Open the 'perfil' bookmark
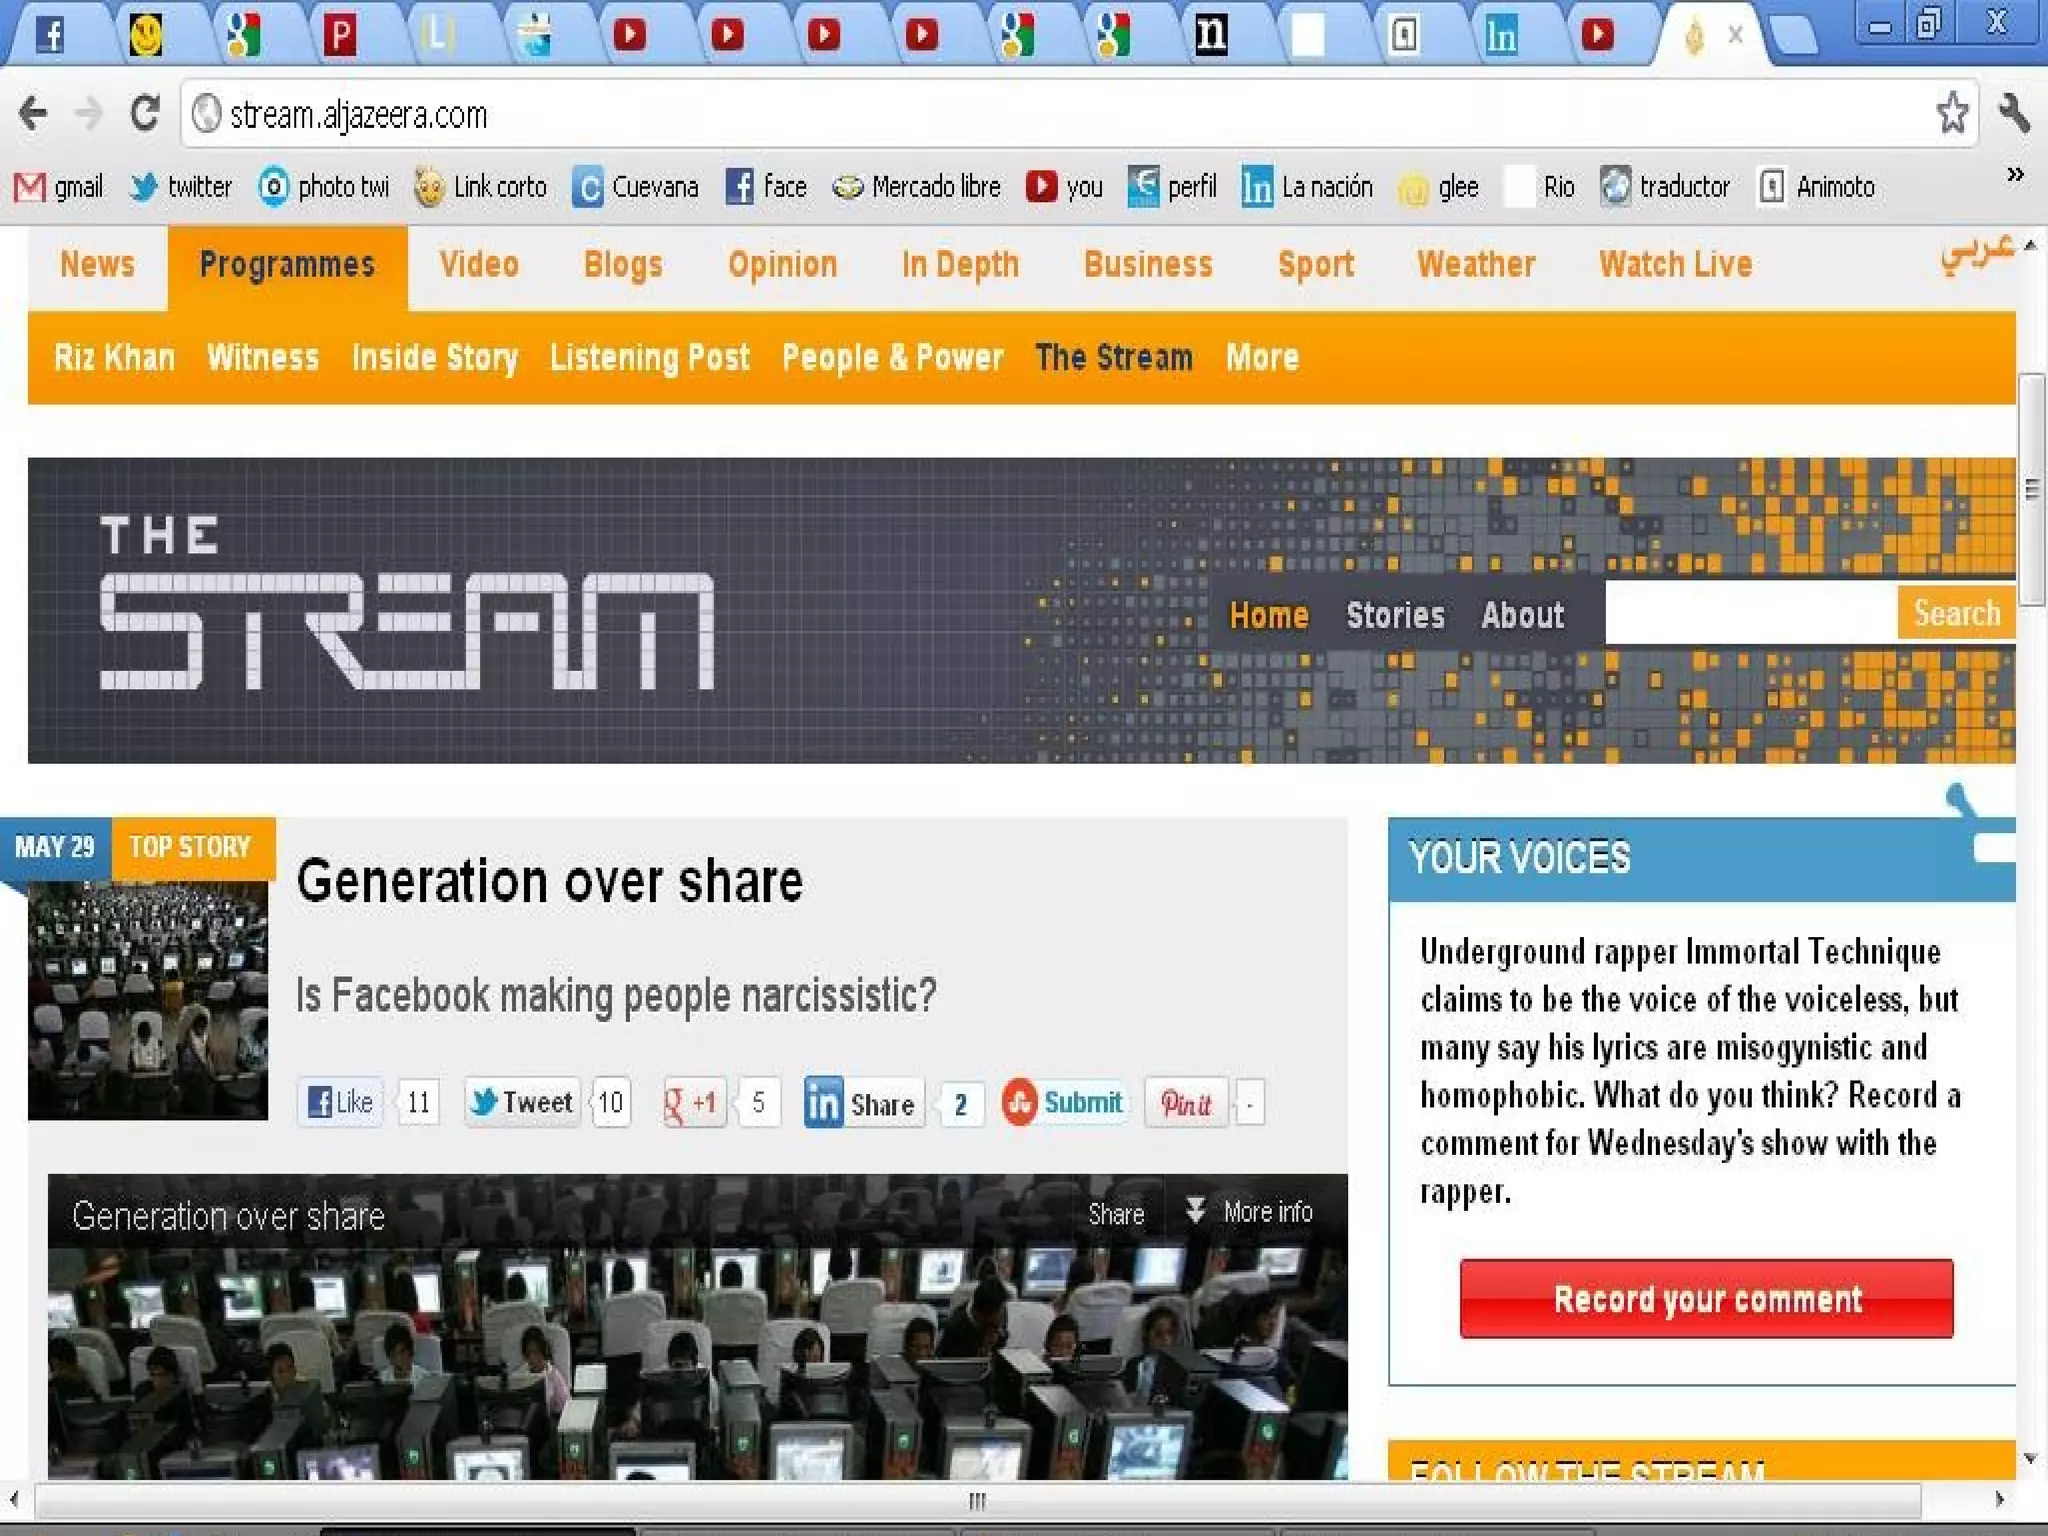 pyautogui.click(x=1172, y=186)
